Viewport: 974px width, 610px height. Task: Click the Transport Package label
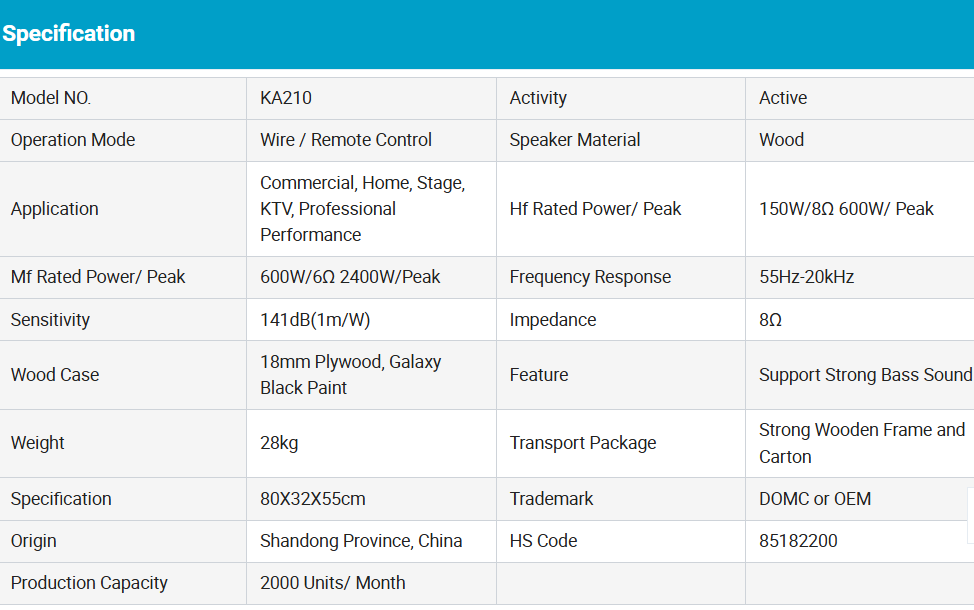[583, 443]
